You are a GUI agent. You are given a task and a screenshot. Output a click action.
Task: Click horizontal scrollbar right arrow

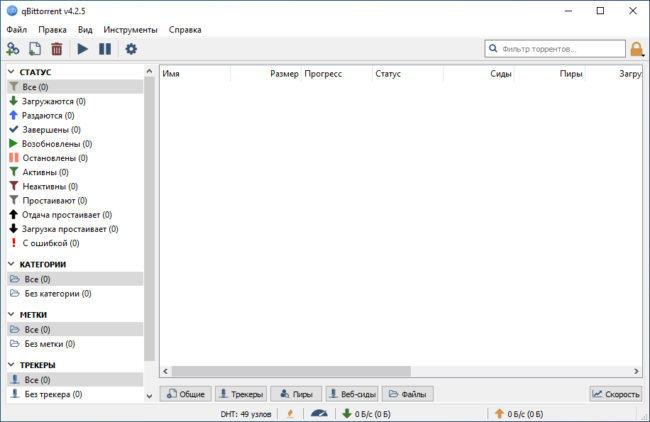click(636, 371)
